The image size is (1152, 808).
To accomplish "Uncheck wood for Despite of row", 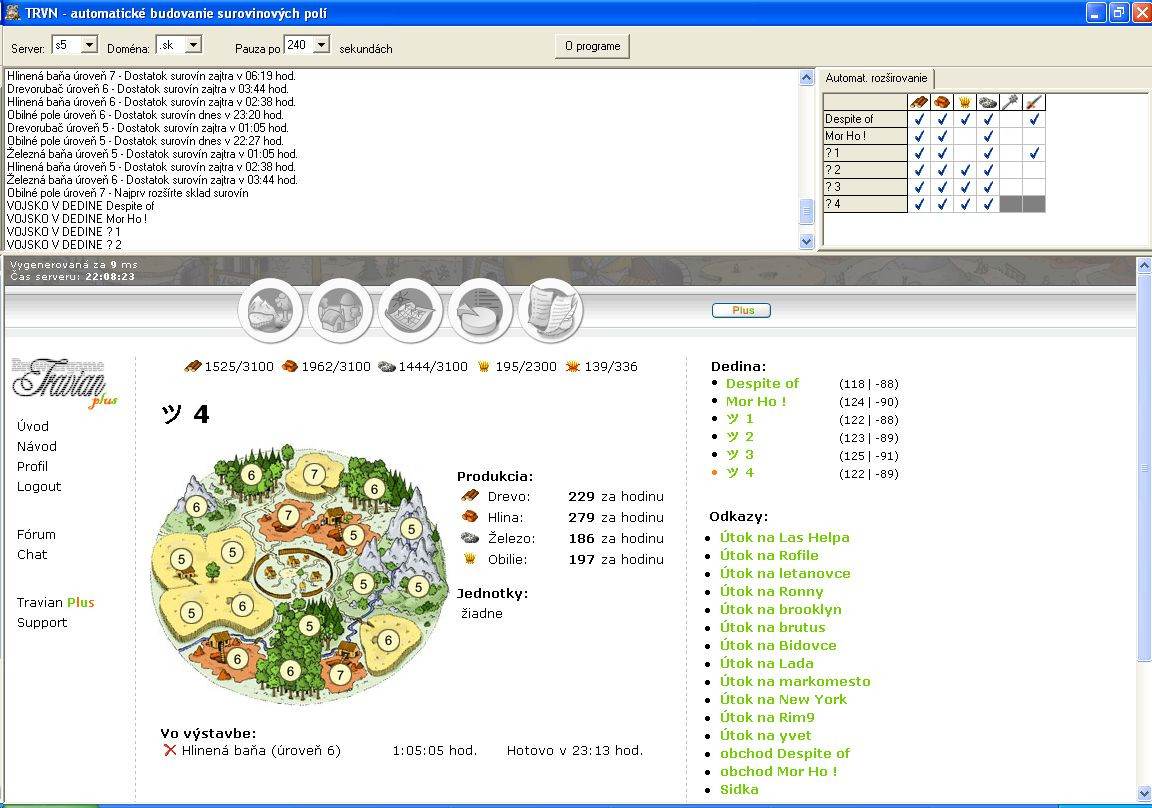I will coord(919,118).
